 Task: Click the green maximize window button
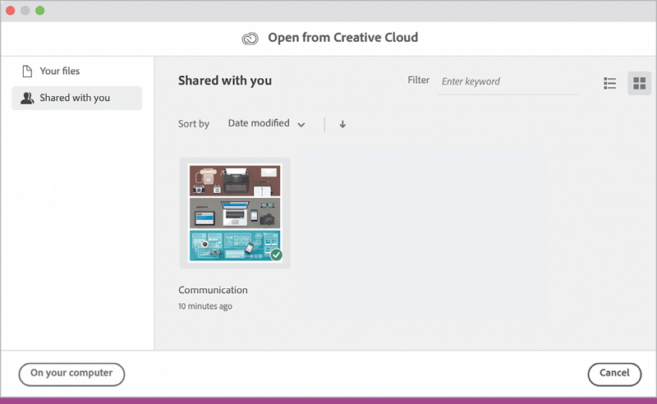[40, 10]
